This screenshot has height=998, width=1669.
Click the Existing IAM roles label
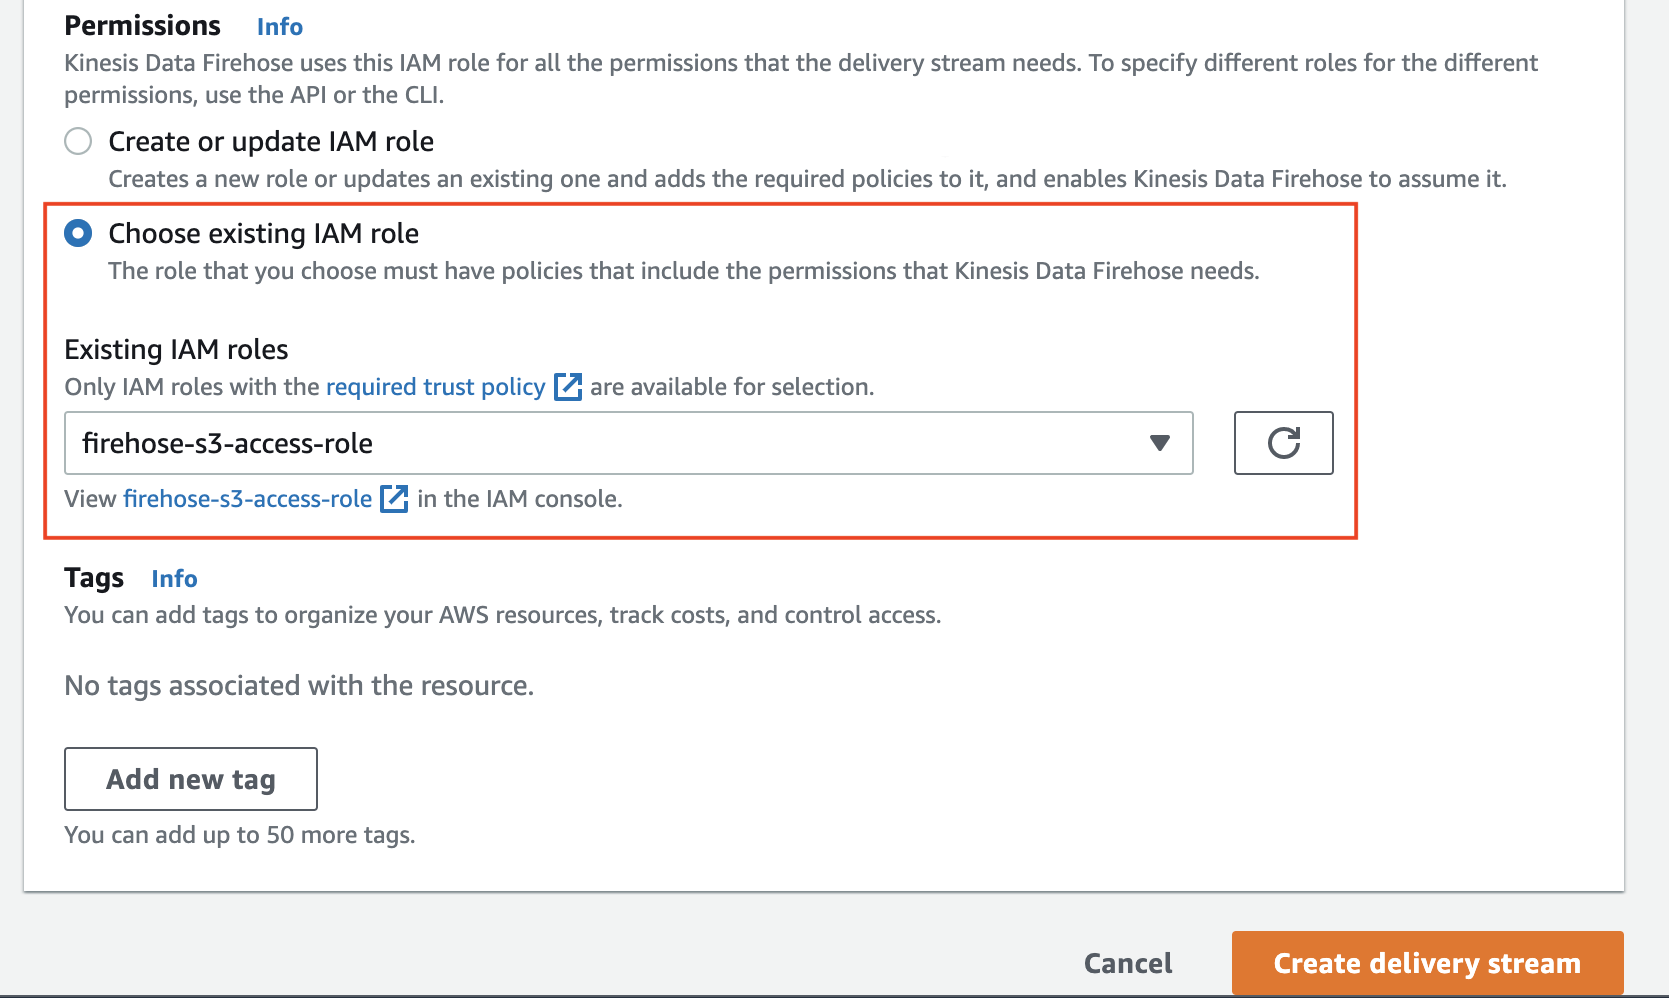pyautogui.click(x=176, y=349)
